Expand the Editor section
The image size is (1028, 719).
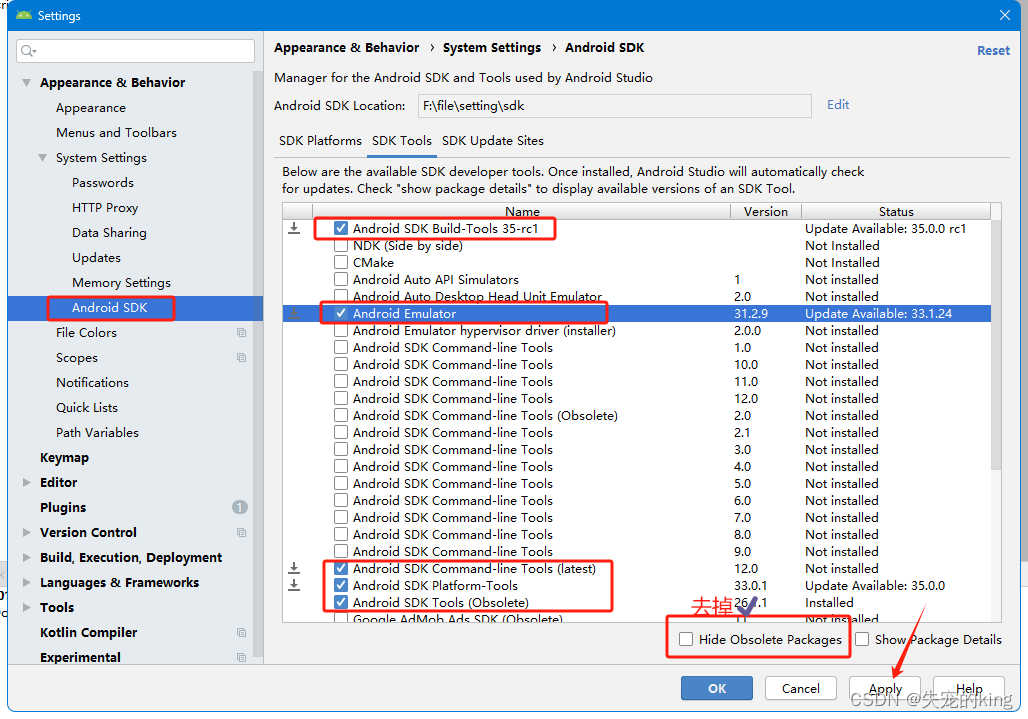pyautogui.click(x=26, y=482)
